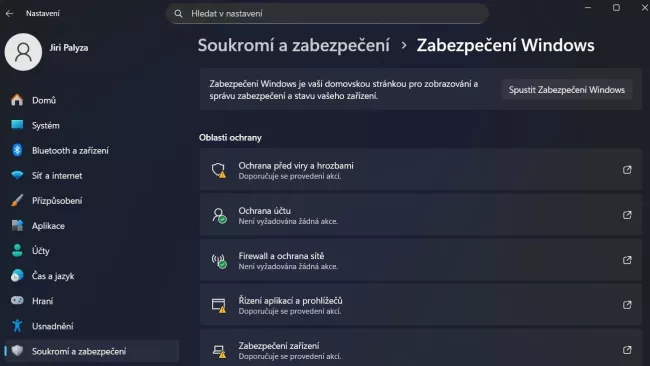Click the Zabezpečení Windows page title
The width and height of the screenshot is (650, 366).
505,46
